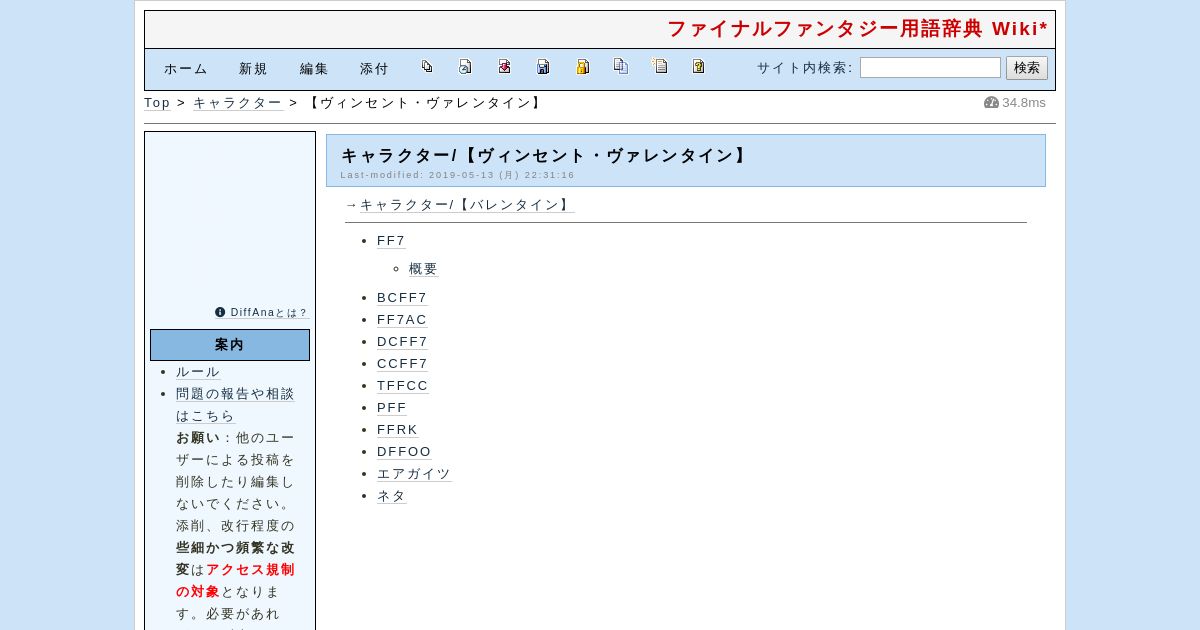1200x630 pixels.
Task: Click the red アクセス規制の対象 warning text
Action: pyautogui.click(x=235, y=581)
